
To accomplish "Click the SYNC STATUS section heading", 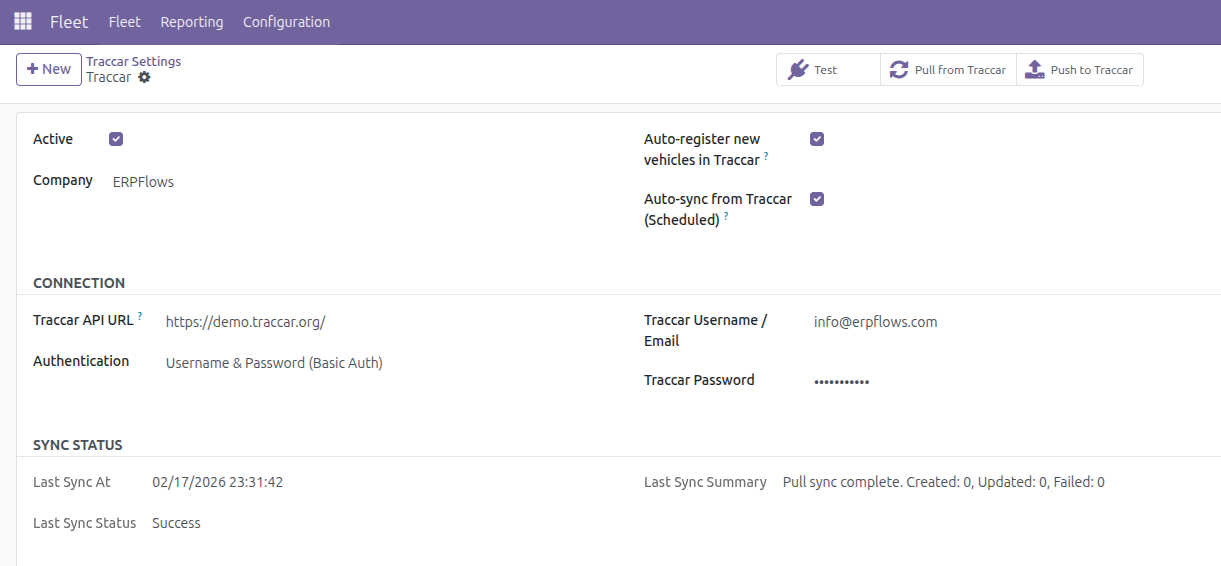I will (78, 445).
